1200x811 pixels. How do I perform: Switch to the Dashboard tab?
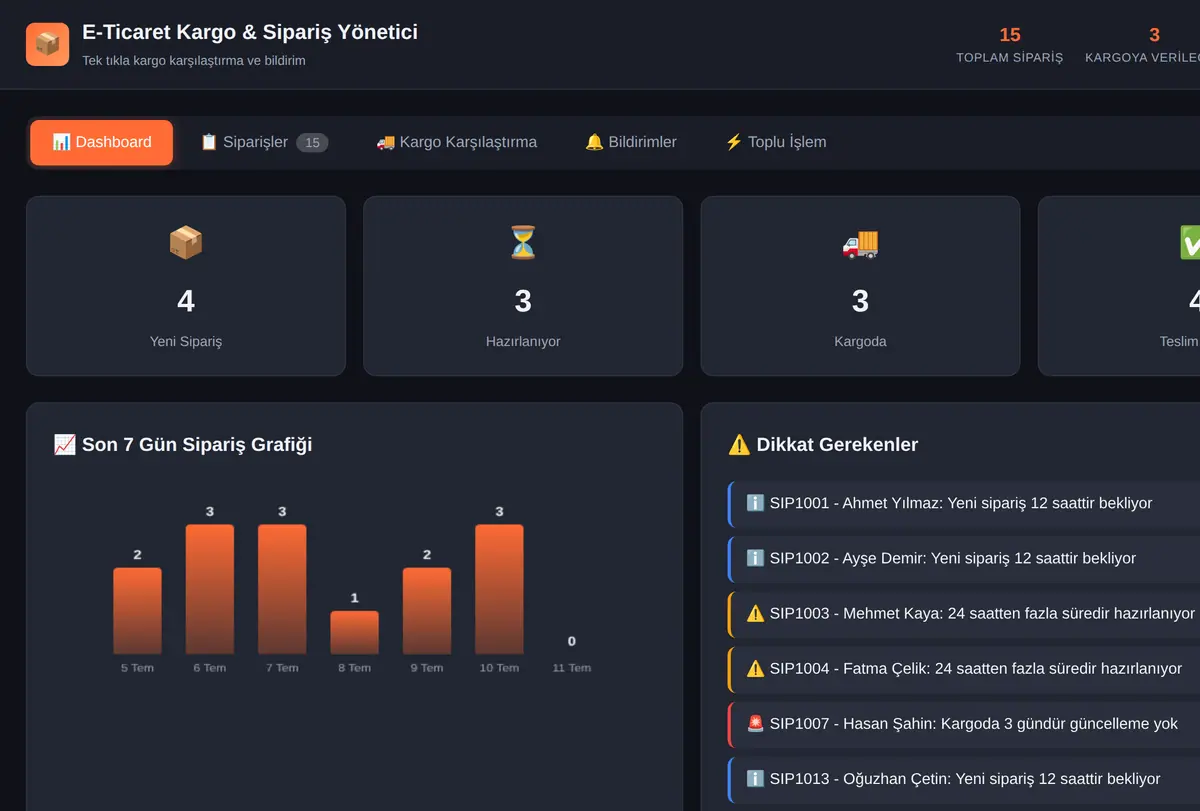pyautogui.click(x=102, y=142)
